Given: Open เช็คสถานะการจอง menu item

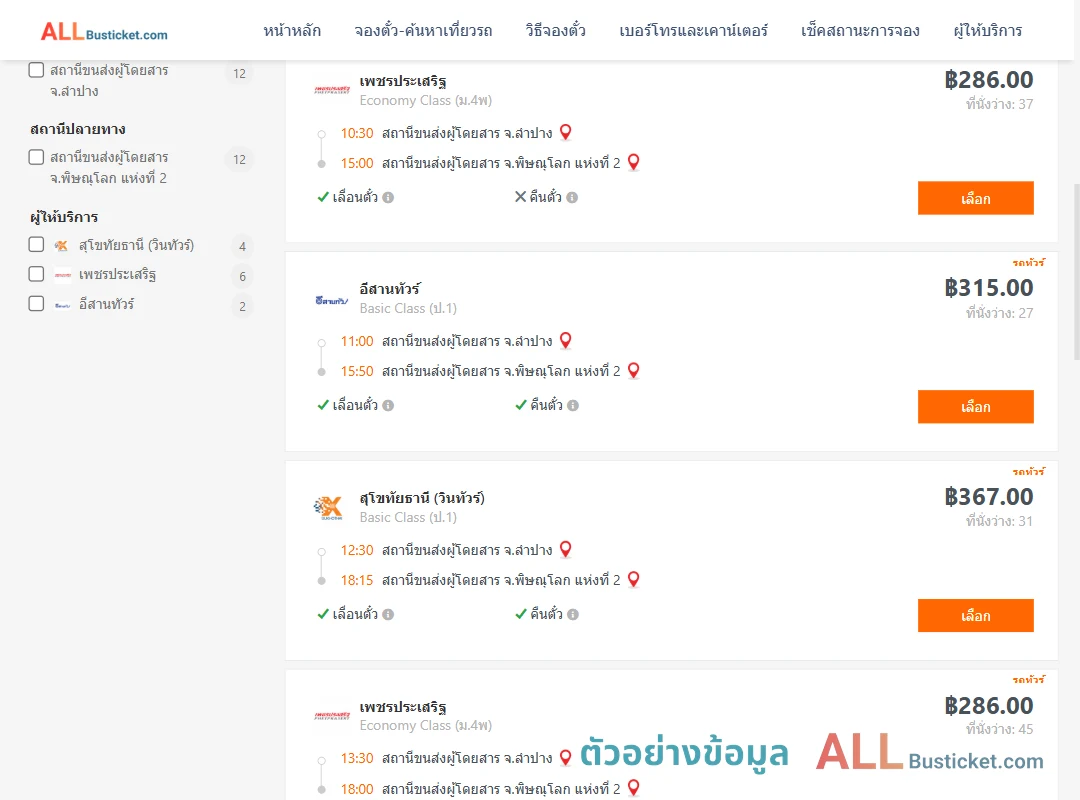Looking at the screenshot, I should click(860, 30).
